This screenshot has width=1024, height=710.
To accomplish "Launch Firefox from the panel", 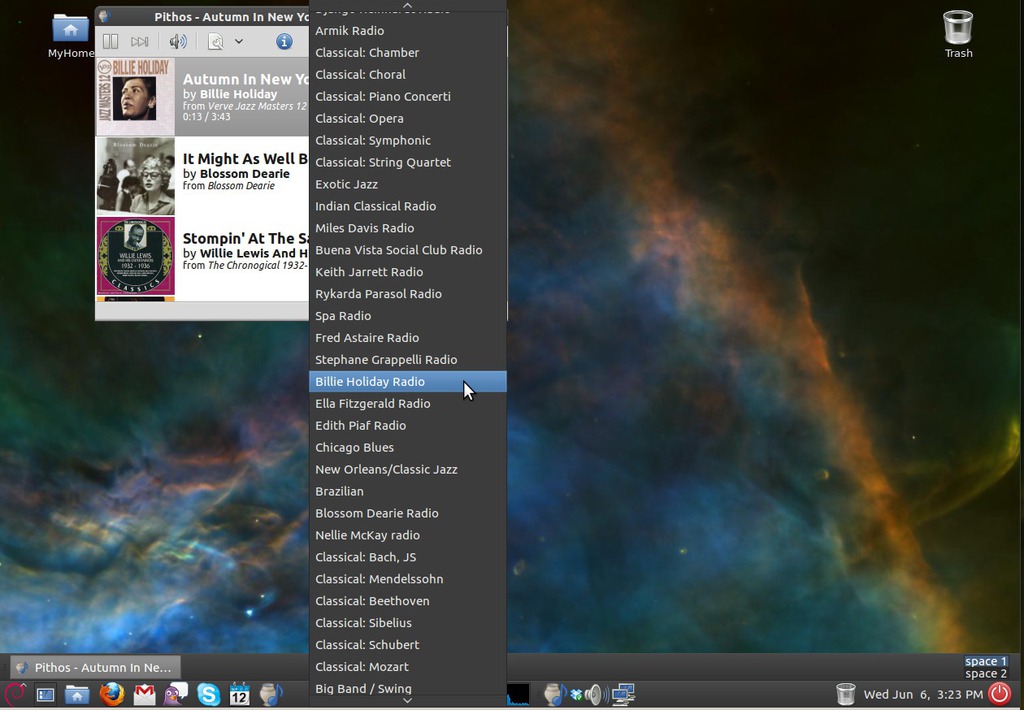I will [112, 694].
